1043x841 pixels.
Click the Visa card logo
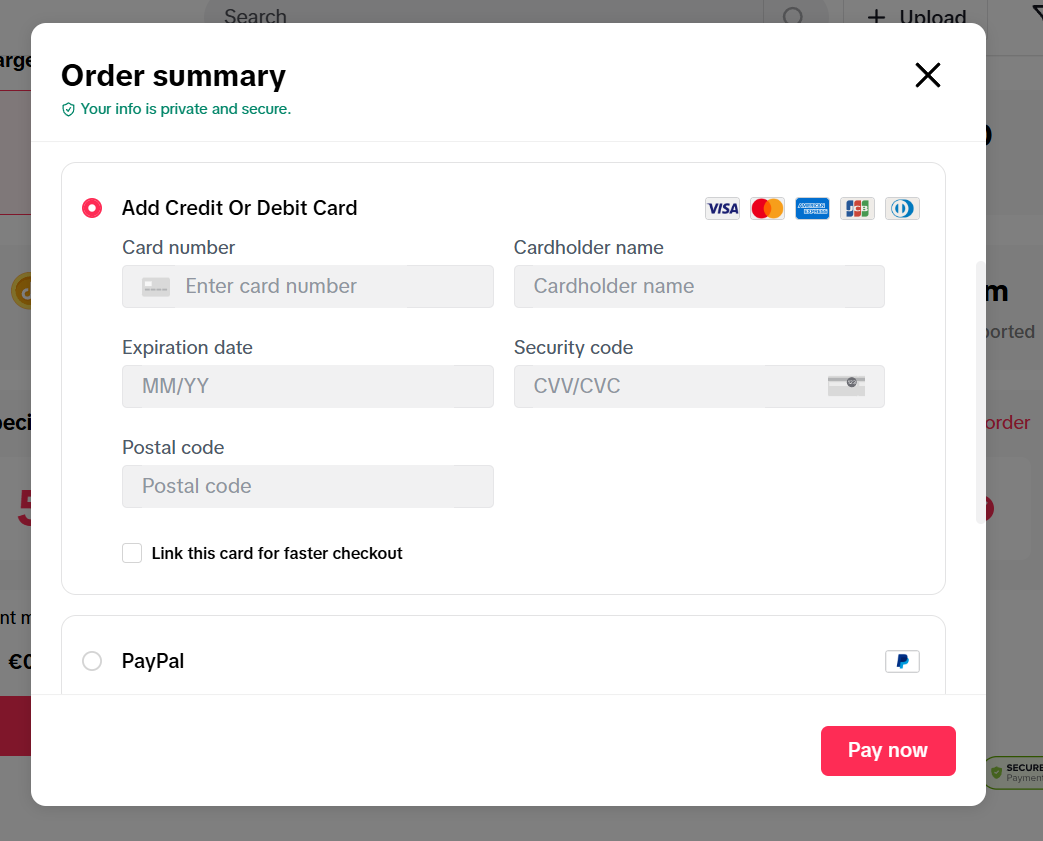(722, 208)
